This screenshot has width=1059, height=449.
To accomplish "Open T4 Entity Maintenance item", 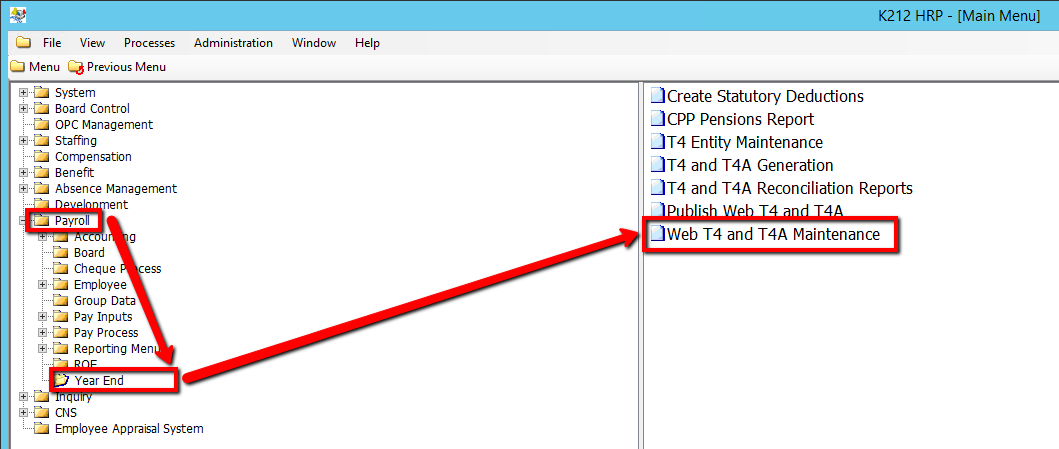I will pyautogui.click(x=745, y=143).
